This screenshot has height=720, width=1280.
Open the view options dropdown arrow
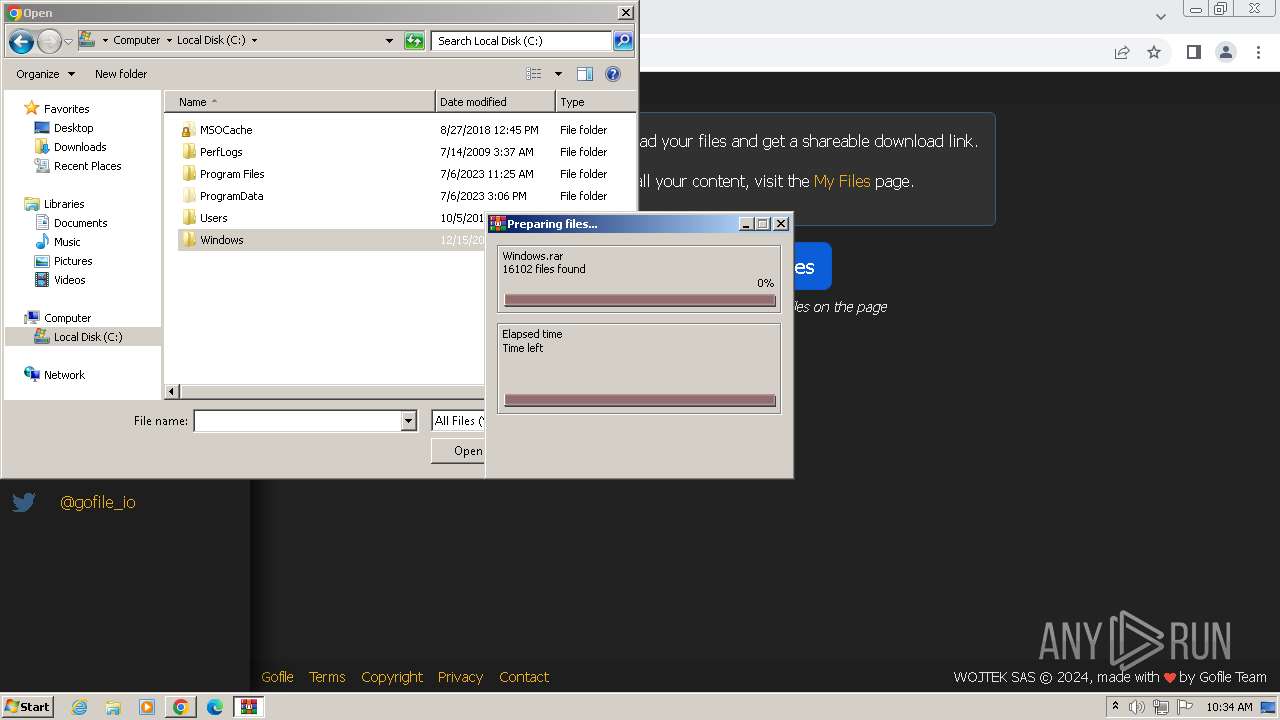pyautogui.click(x=558, y=74)
